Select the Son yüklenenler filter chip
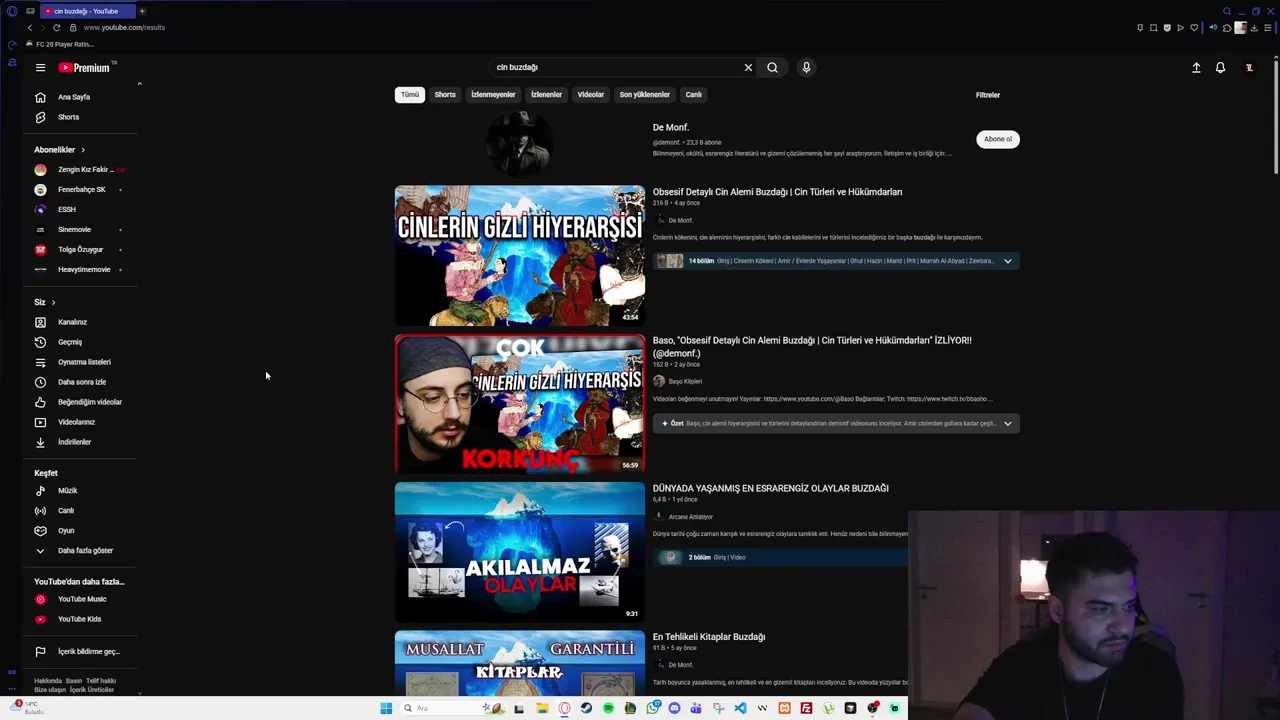1280x720 pixels. (x=645, y=95)
